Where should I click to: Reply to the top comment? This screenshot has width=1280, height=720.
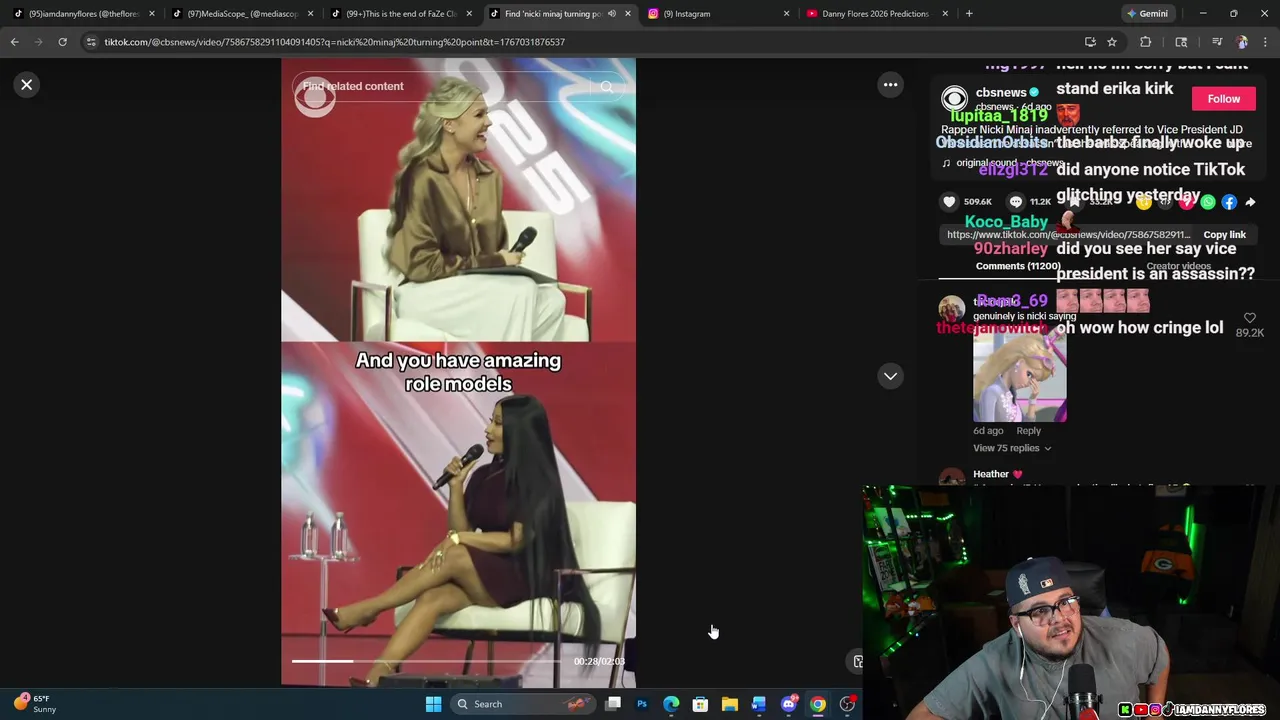click(x=1028, y=431)
